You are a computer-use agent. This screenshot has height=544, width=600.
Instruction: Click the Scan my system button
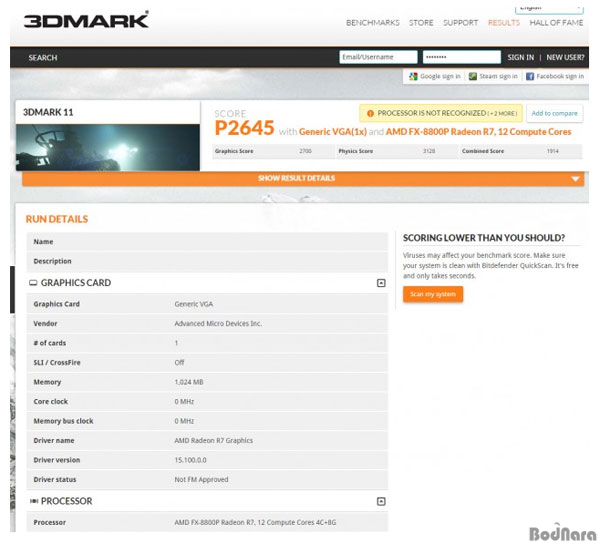(433, 294)
